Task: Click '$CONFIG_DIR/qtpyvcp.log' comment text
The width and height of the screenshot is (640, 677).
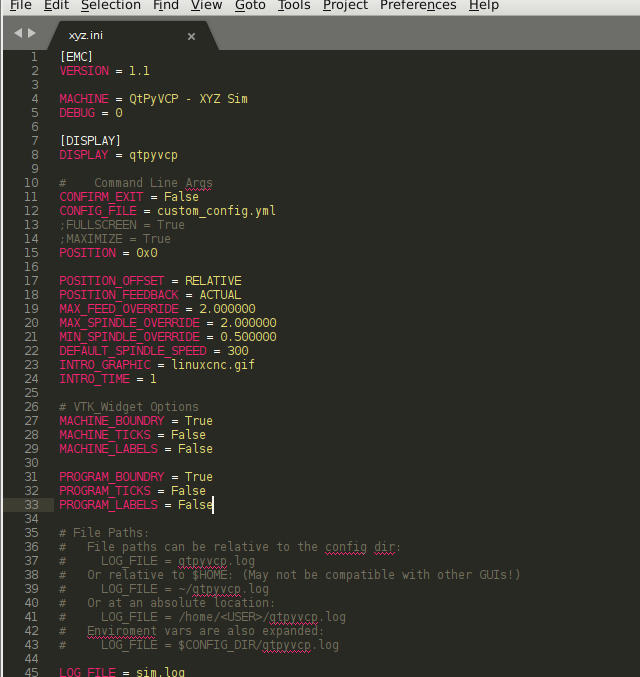Action: click(x=258, y=645)
